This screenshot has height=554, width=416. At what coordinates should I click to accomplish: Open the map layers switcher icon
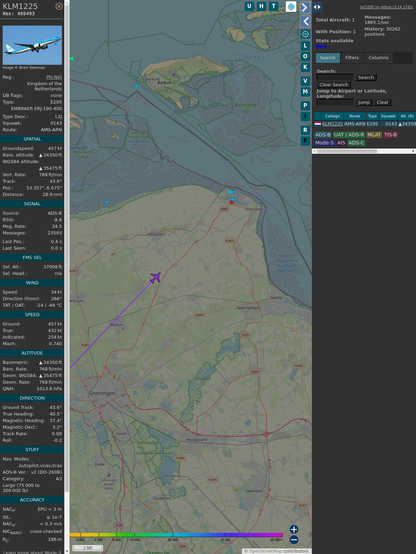[291, 6]
